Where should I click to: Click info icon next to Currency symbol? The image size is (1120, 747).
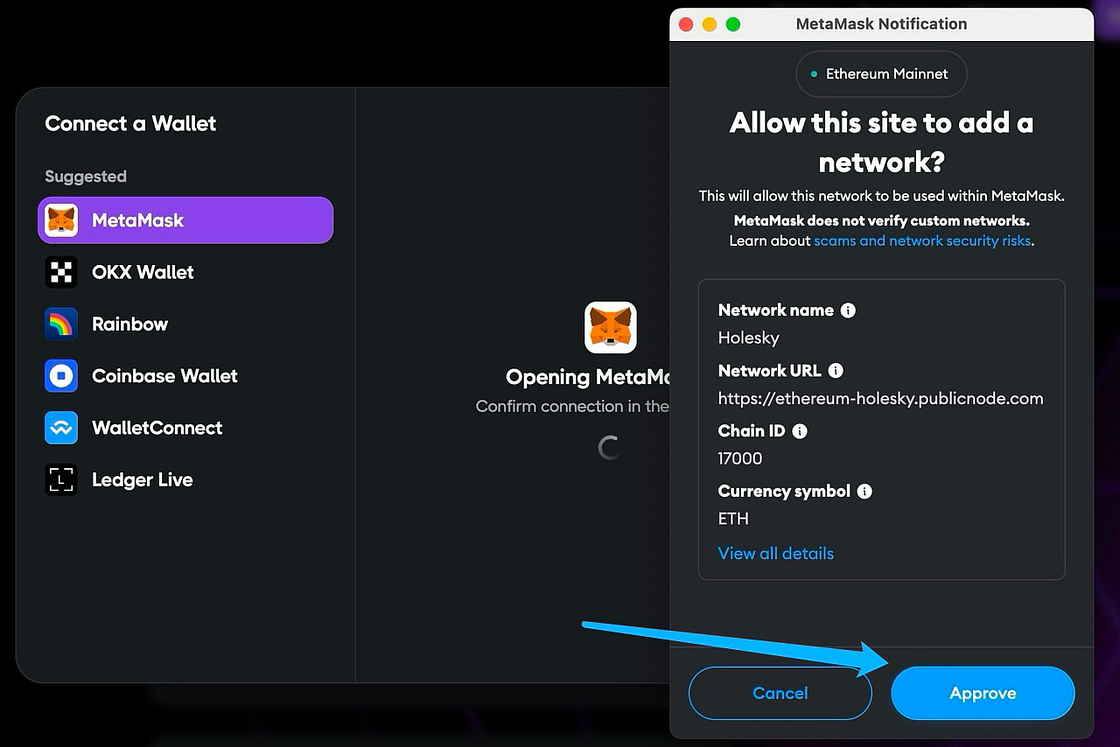coord(865,491)
